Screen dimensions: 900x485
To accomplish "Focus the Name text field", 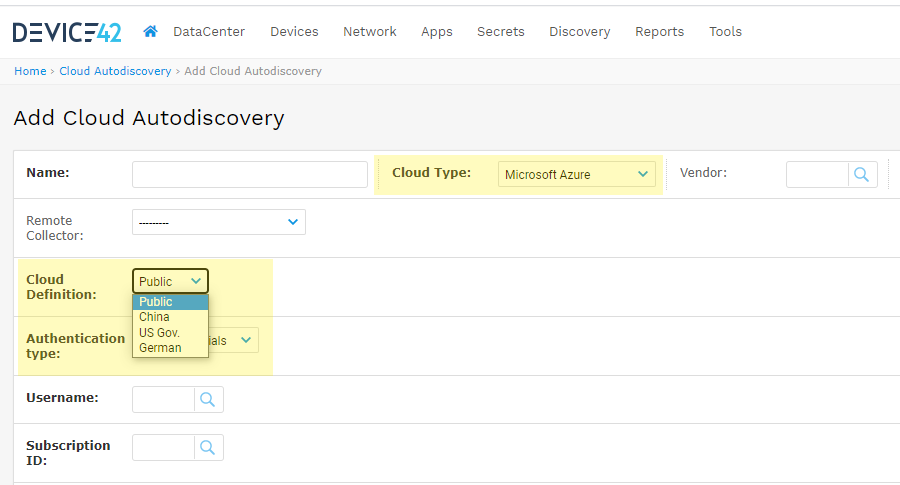I will click(x=250, y=174).
